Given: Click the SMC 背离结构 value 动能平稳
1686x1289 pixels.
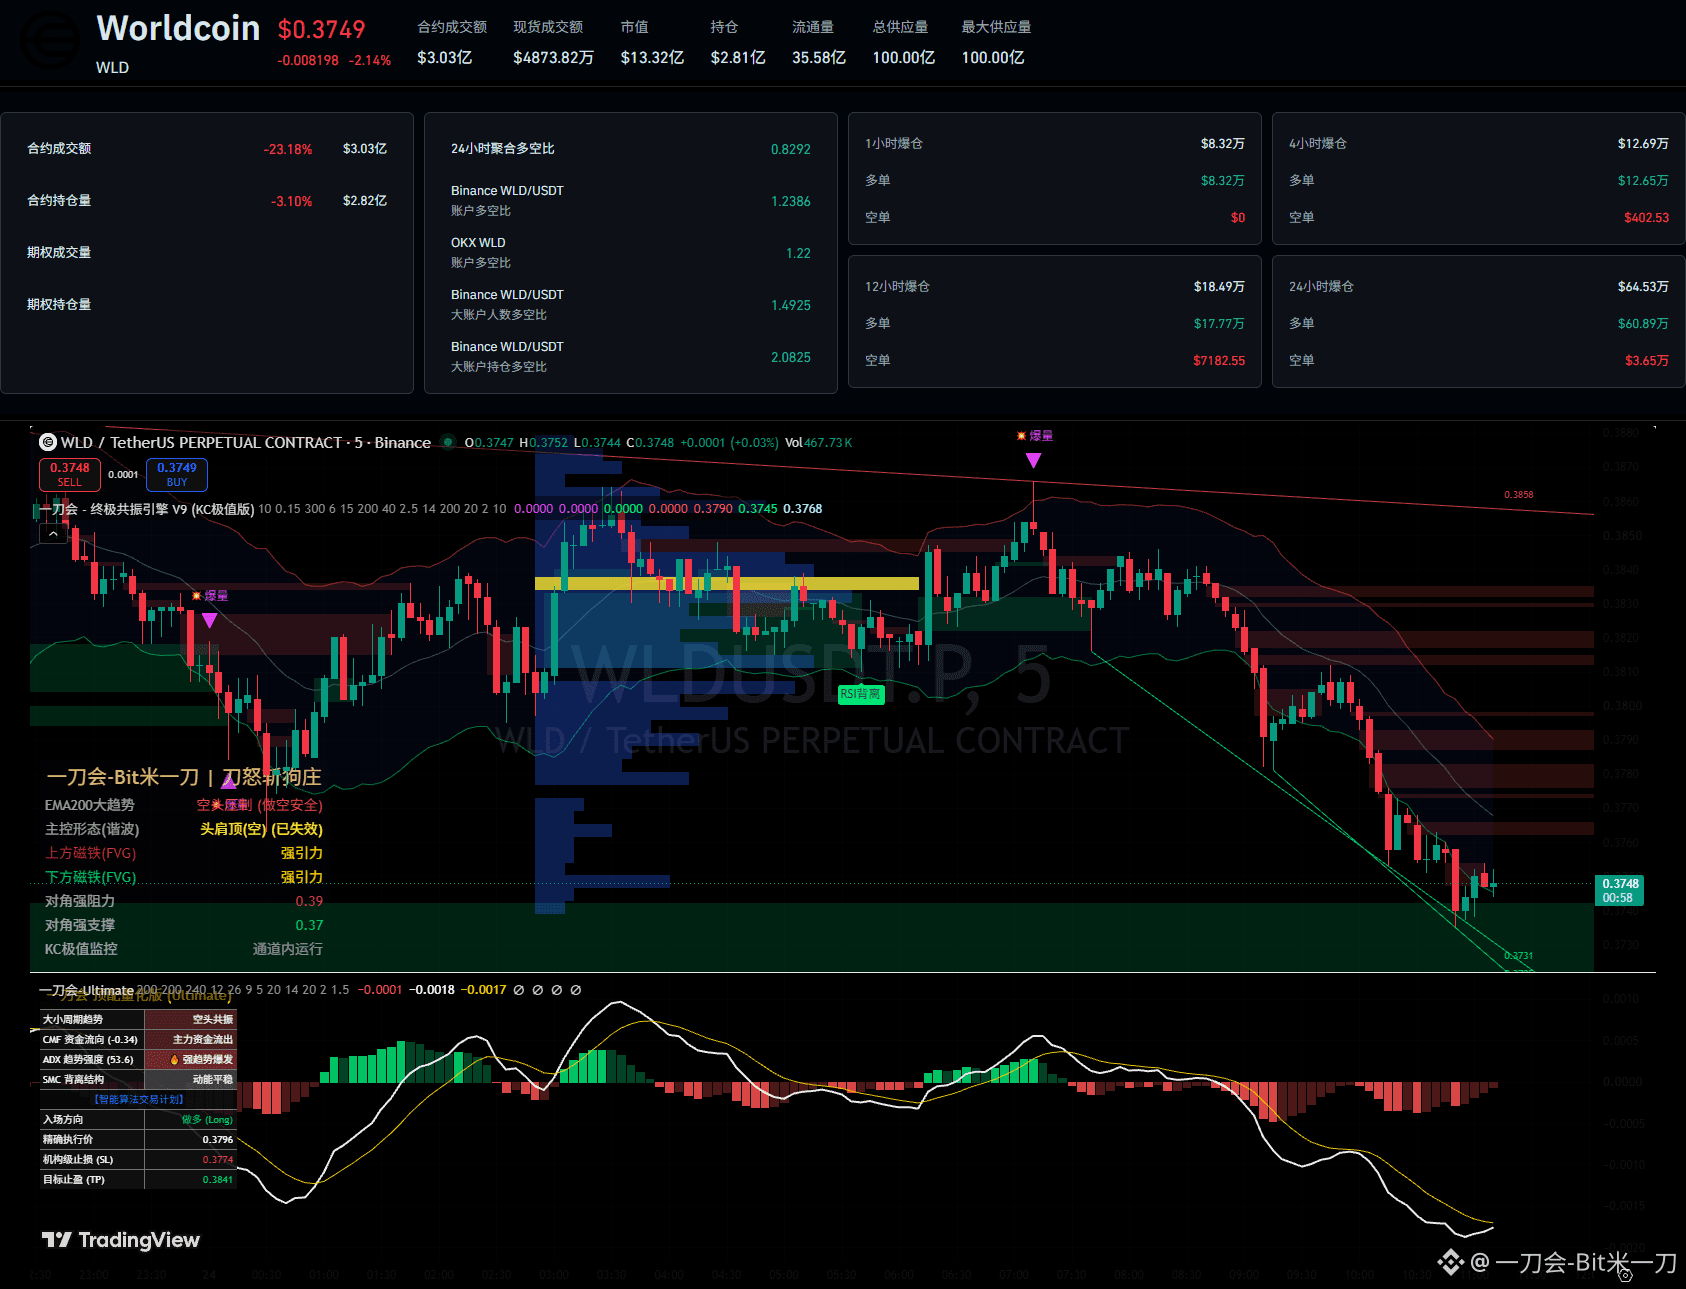Looking at the screenshot, I should pos(213,1080).
